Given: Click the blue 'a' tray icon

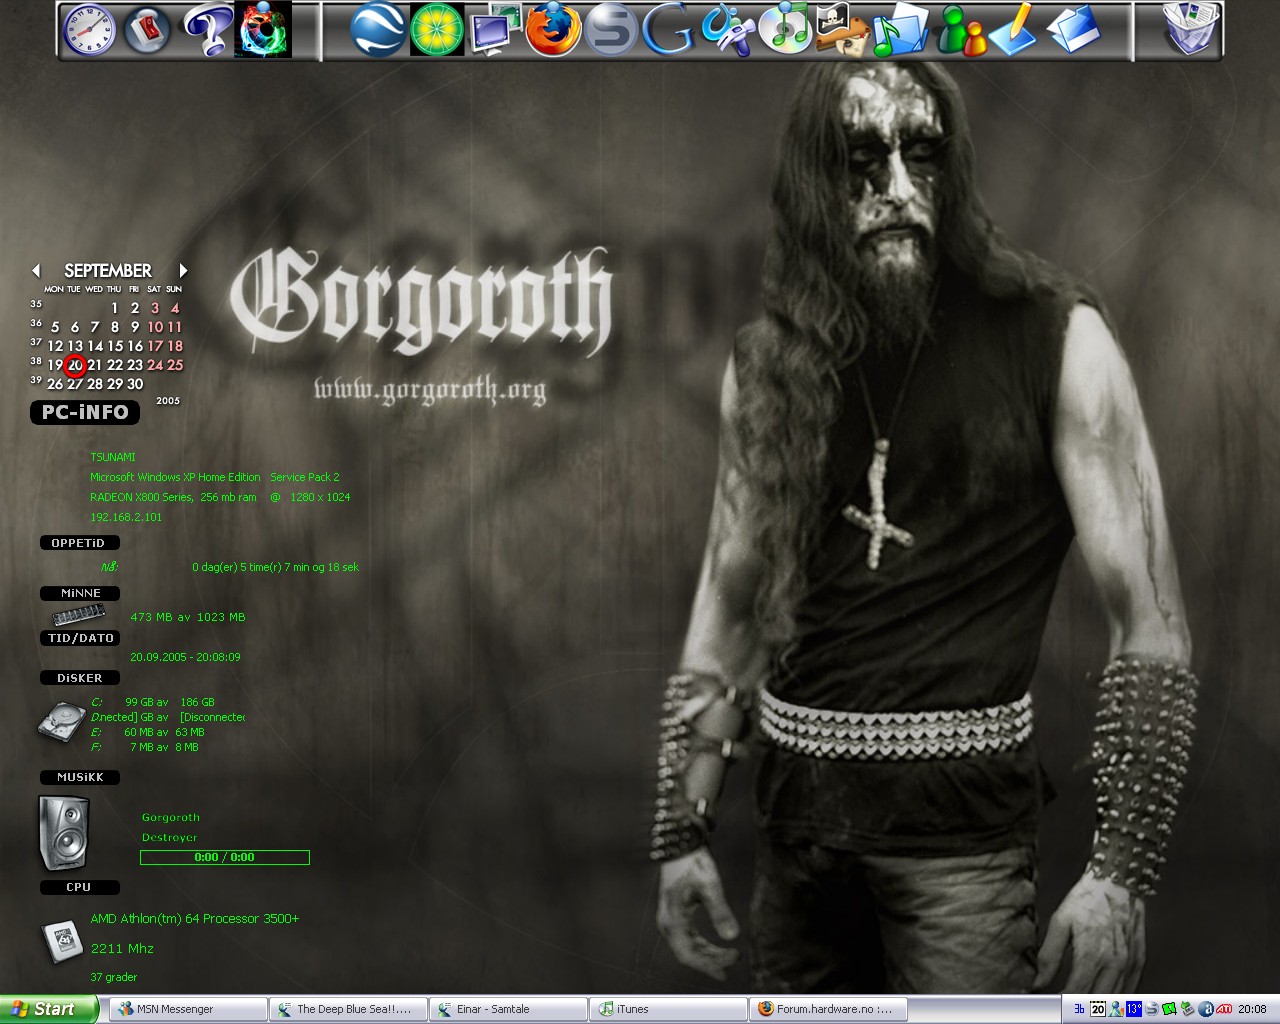Looking at the screenshot, I should click(1206, 1009).
